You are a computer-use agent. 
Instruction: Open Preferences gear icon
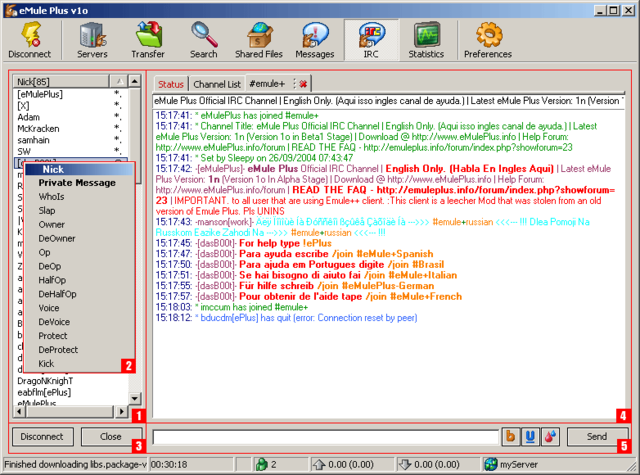coord(488,40)
